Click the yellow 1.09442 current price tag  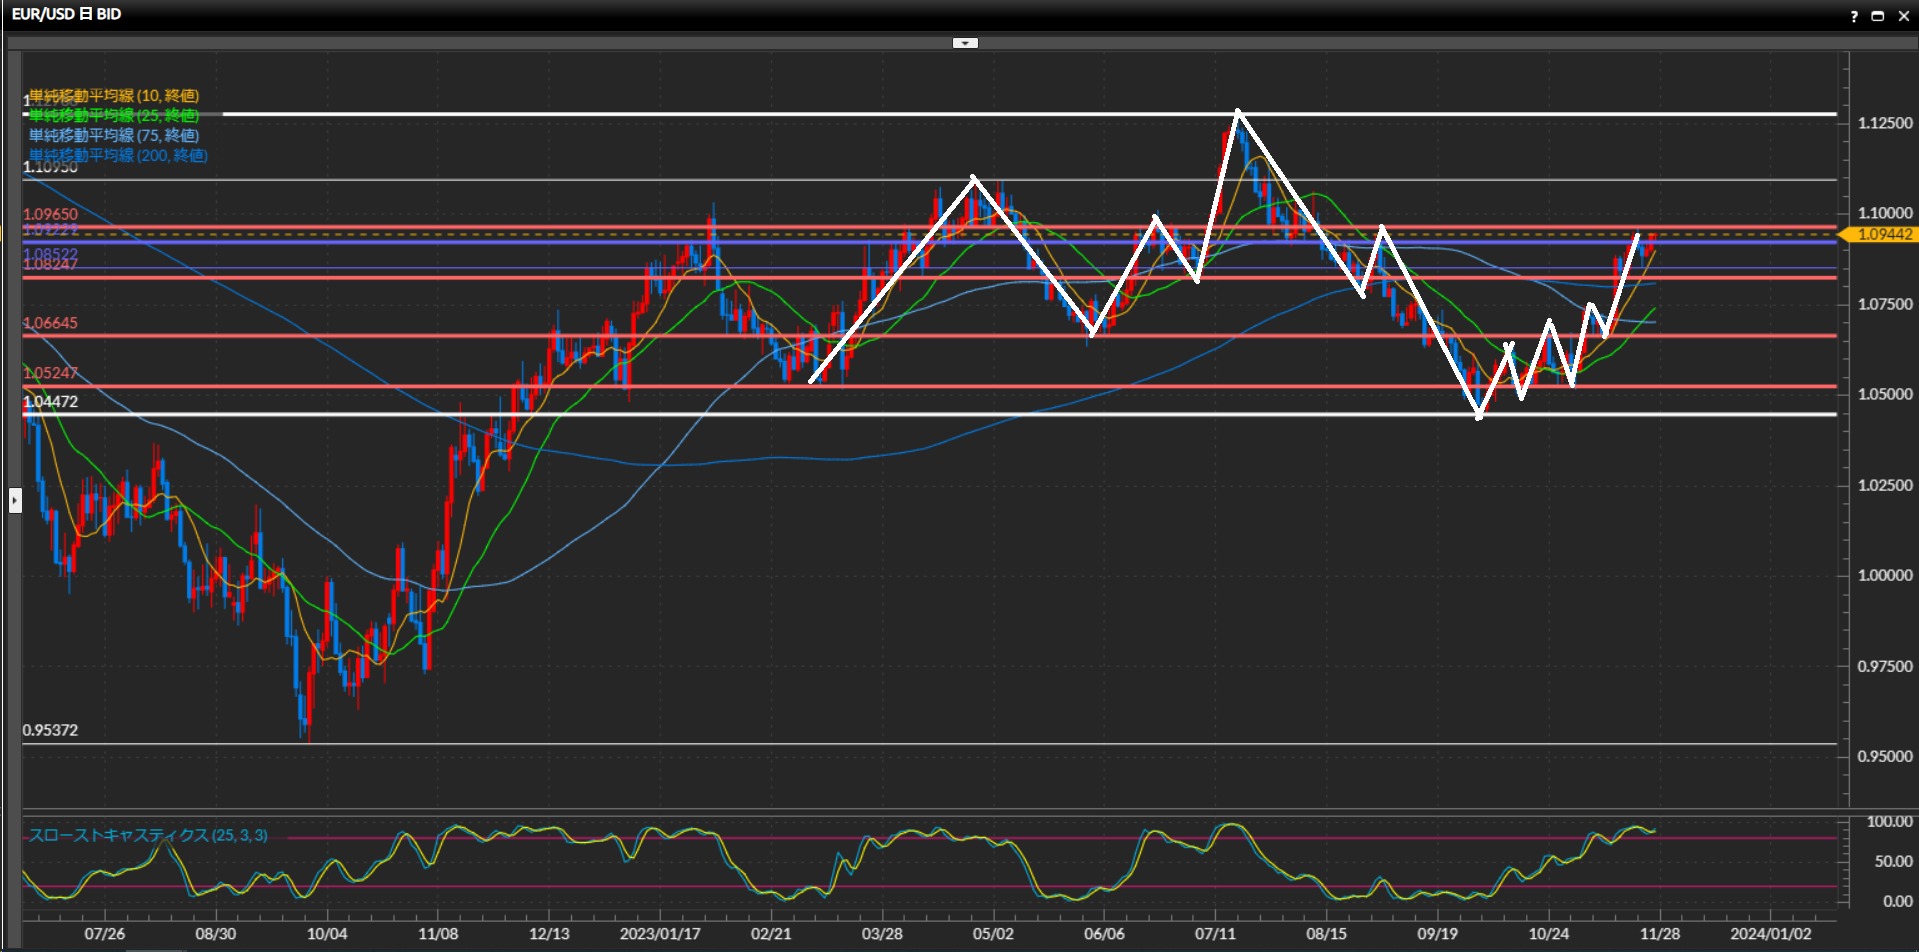1884,234
